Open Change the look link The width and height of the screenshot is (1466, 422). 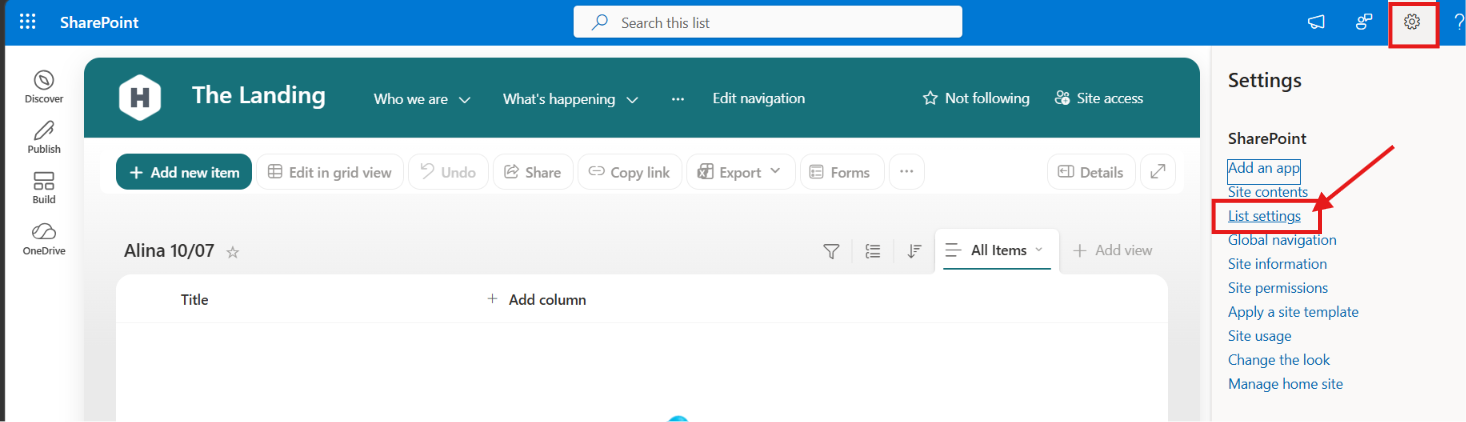coord(1279,360)
